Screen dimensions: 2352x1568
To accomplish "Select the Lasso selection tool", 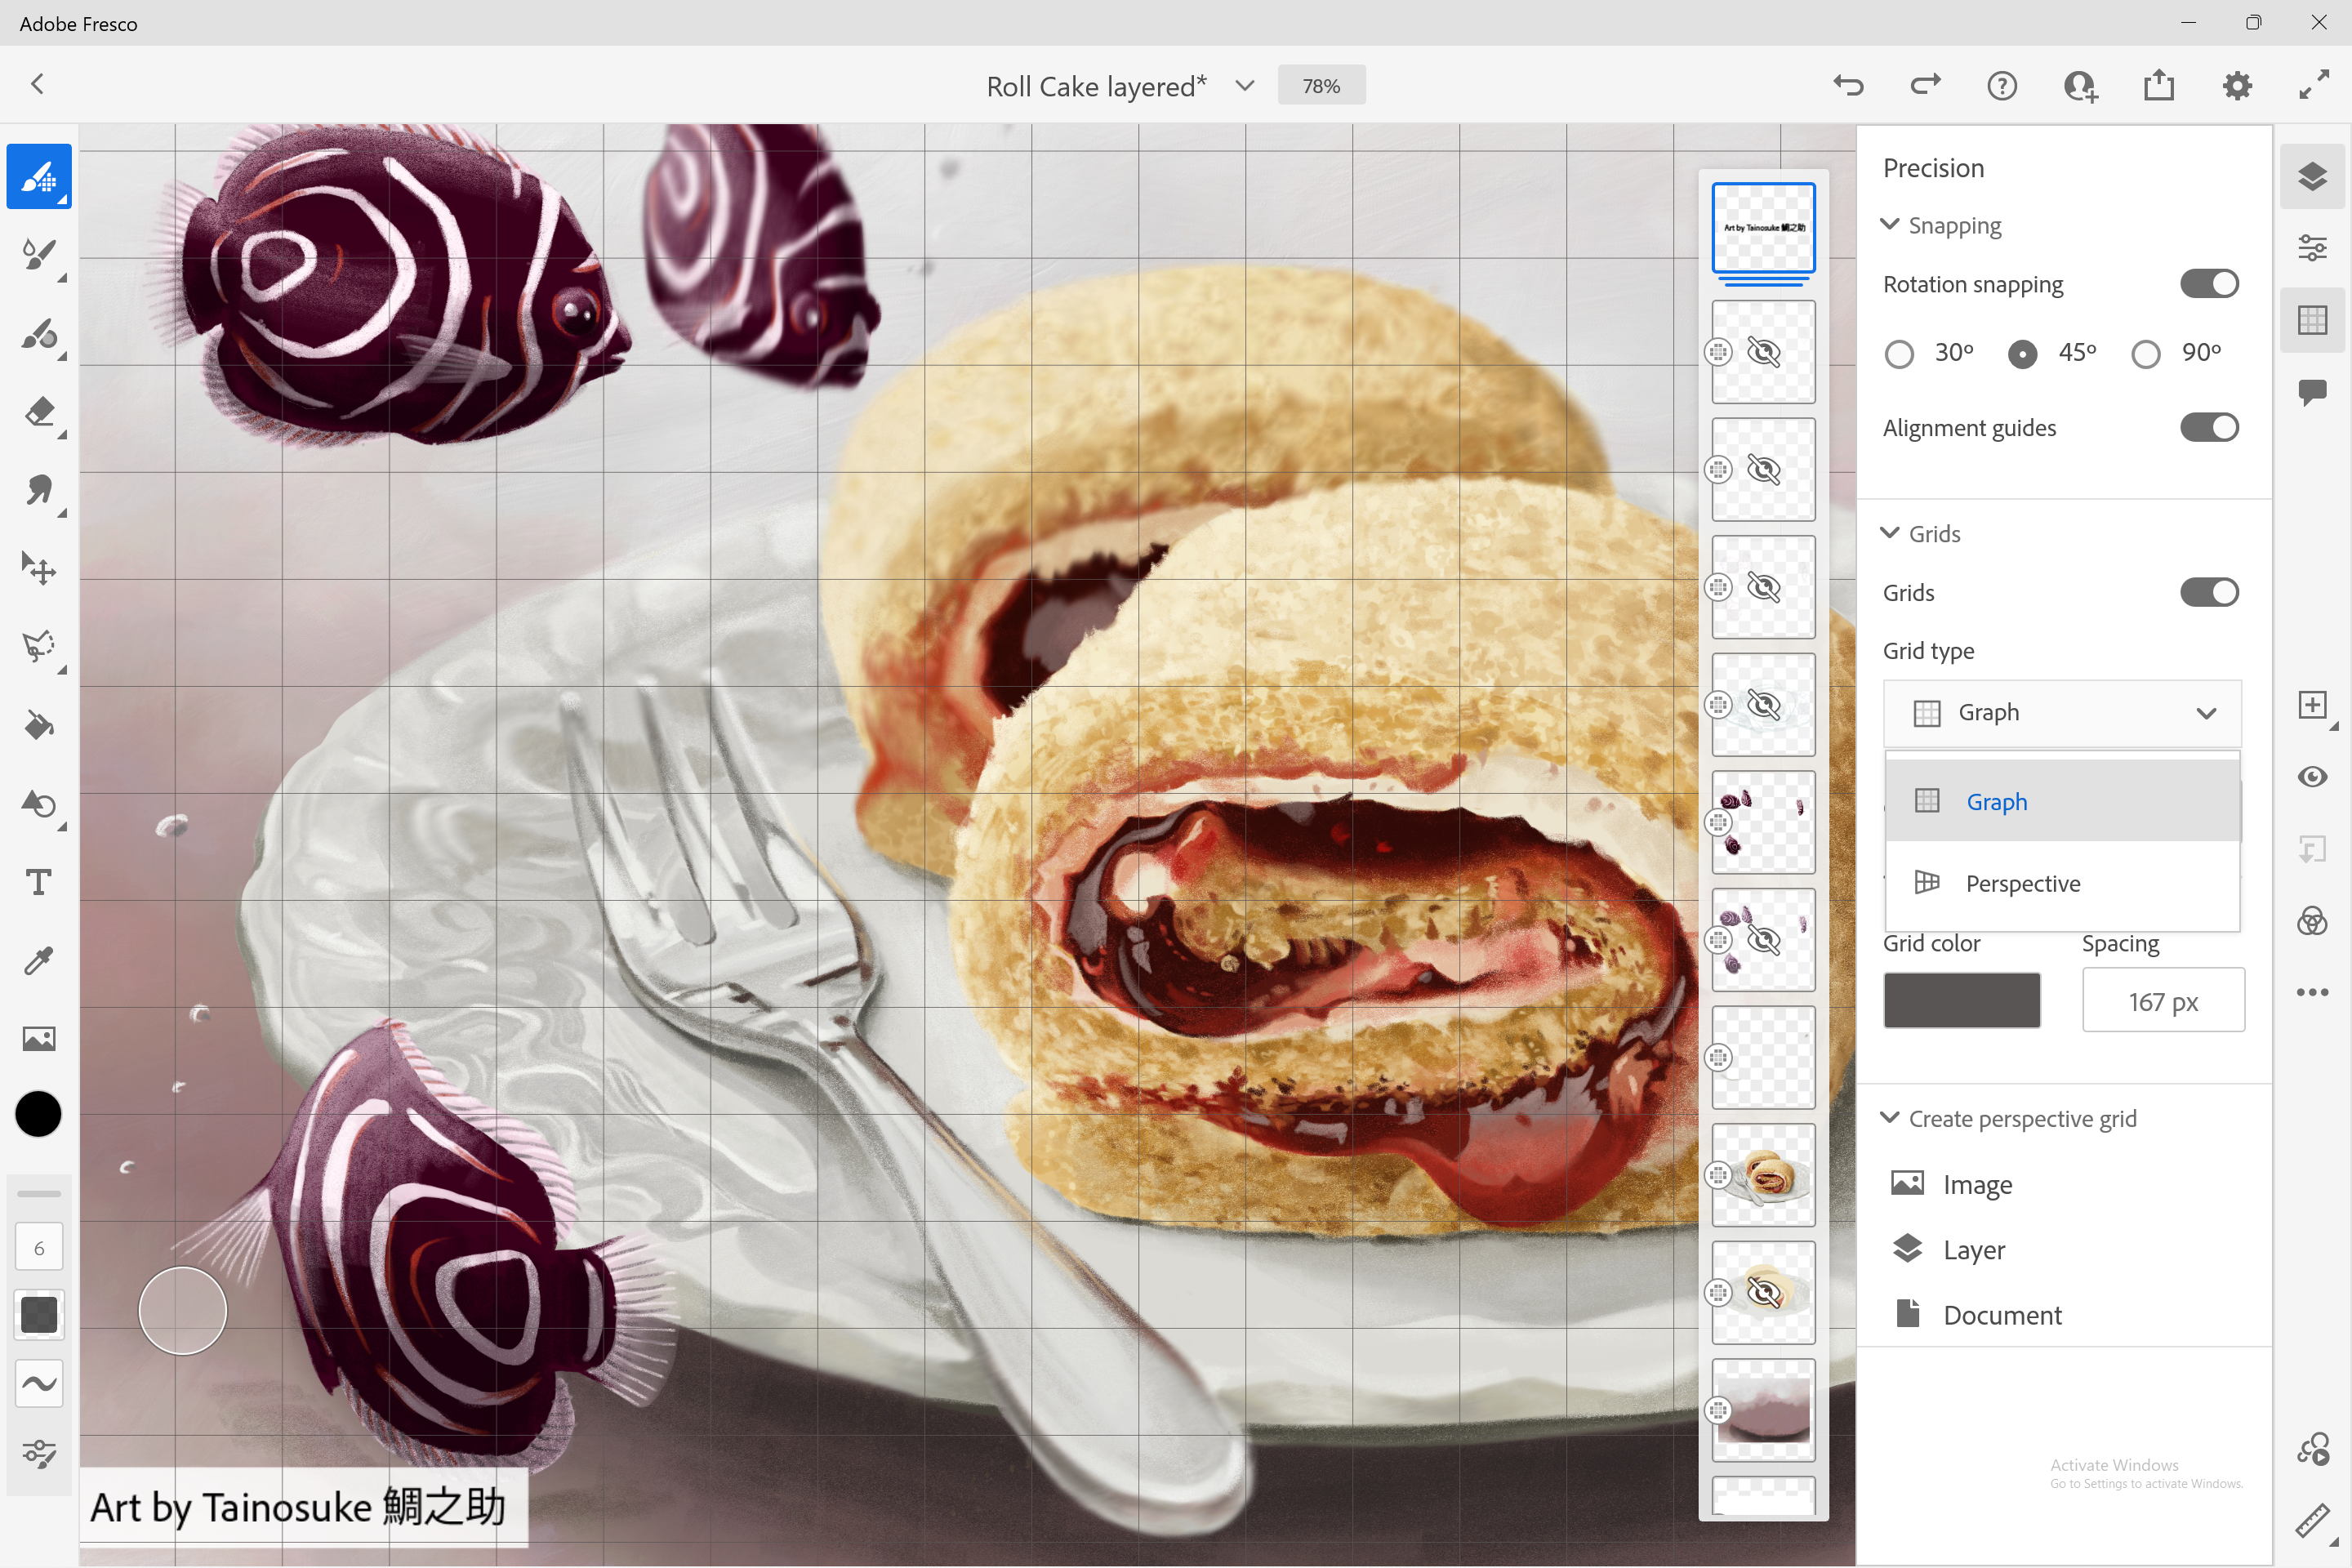I will (x=39, y=647).
